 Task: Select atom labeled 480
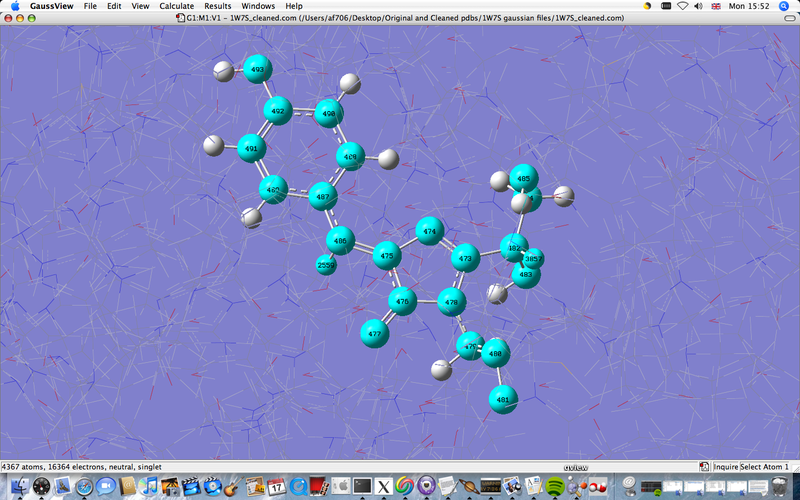(x=495, y=354)
